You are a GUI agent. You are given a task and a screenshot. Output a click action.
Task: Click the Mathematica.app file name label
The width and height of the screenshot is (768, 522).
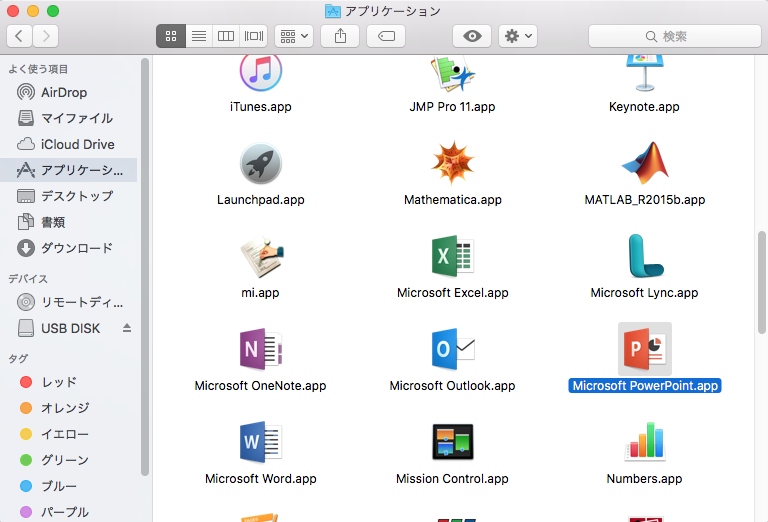[453, 200]
